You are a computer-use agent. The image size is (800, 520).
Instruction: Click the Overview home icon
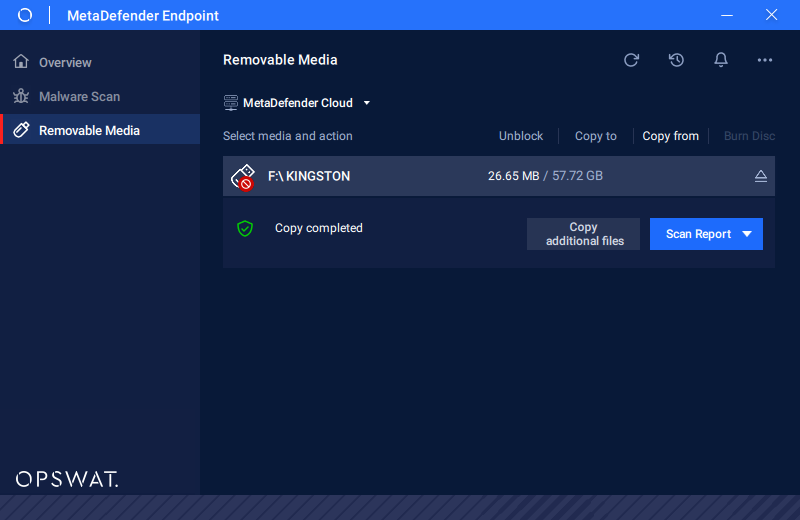point(21,61)
